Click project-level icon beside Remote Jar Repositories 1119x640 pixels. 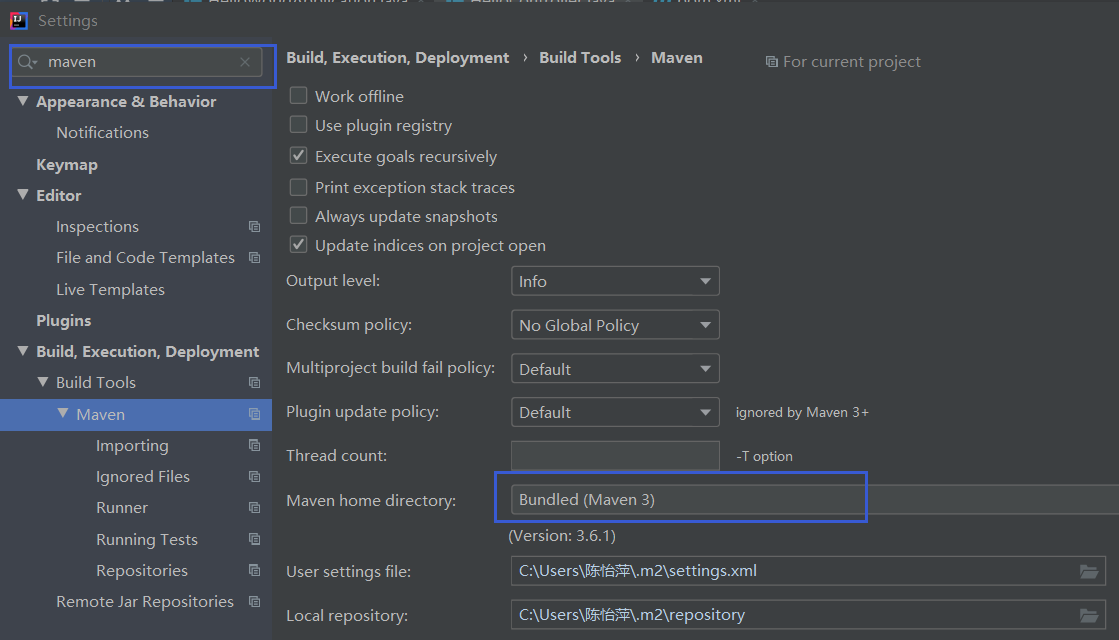254,601
